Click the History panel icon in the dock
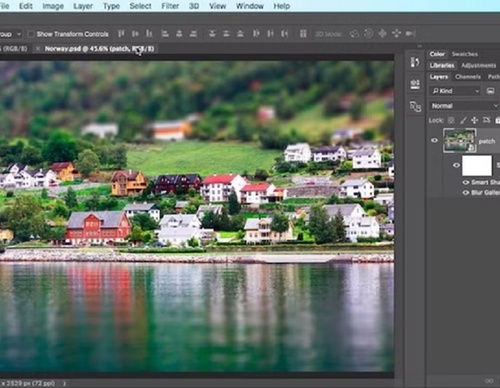Screen dimensions: 500x388 pyautogui.click(x=415, y=62)
